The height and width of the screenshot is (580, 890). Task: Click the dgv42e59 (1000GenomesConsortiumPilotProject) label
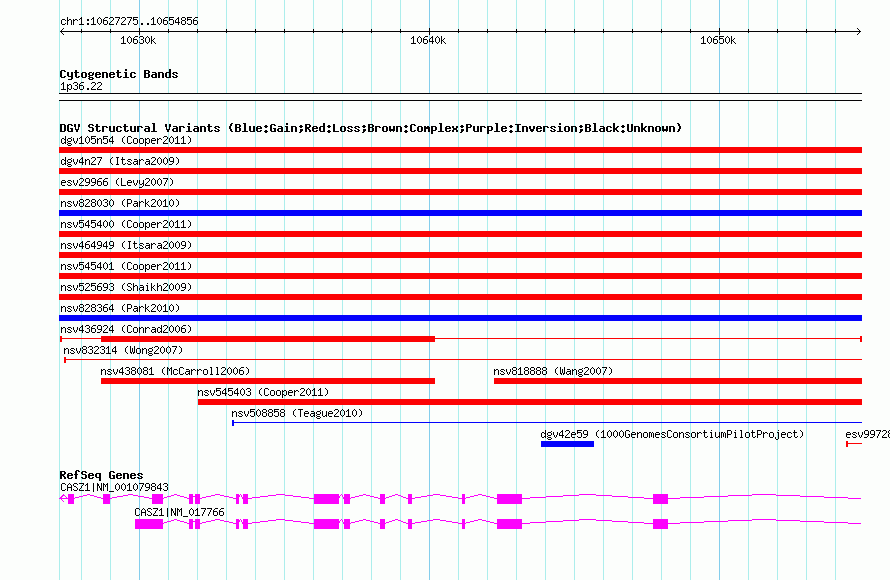click(x=672, y=434)
